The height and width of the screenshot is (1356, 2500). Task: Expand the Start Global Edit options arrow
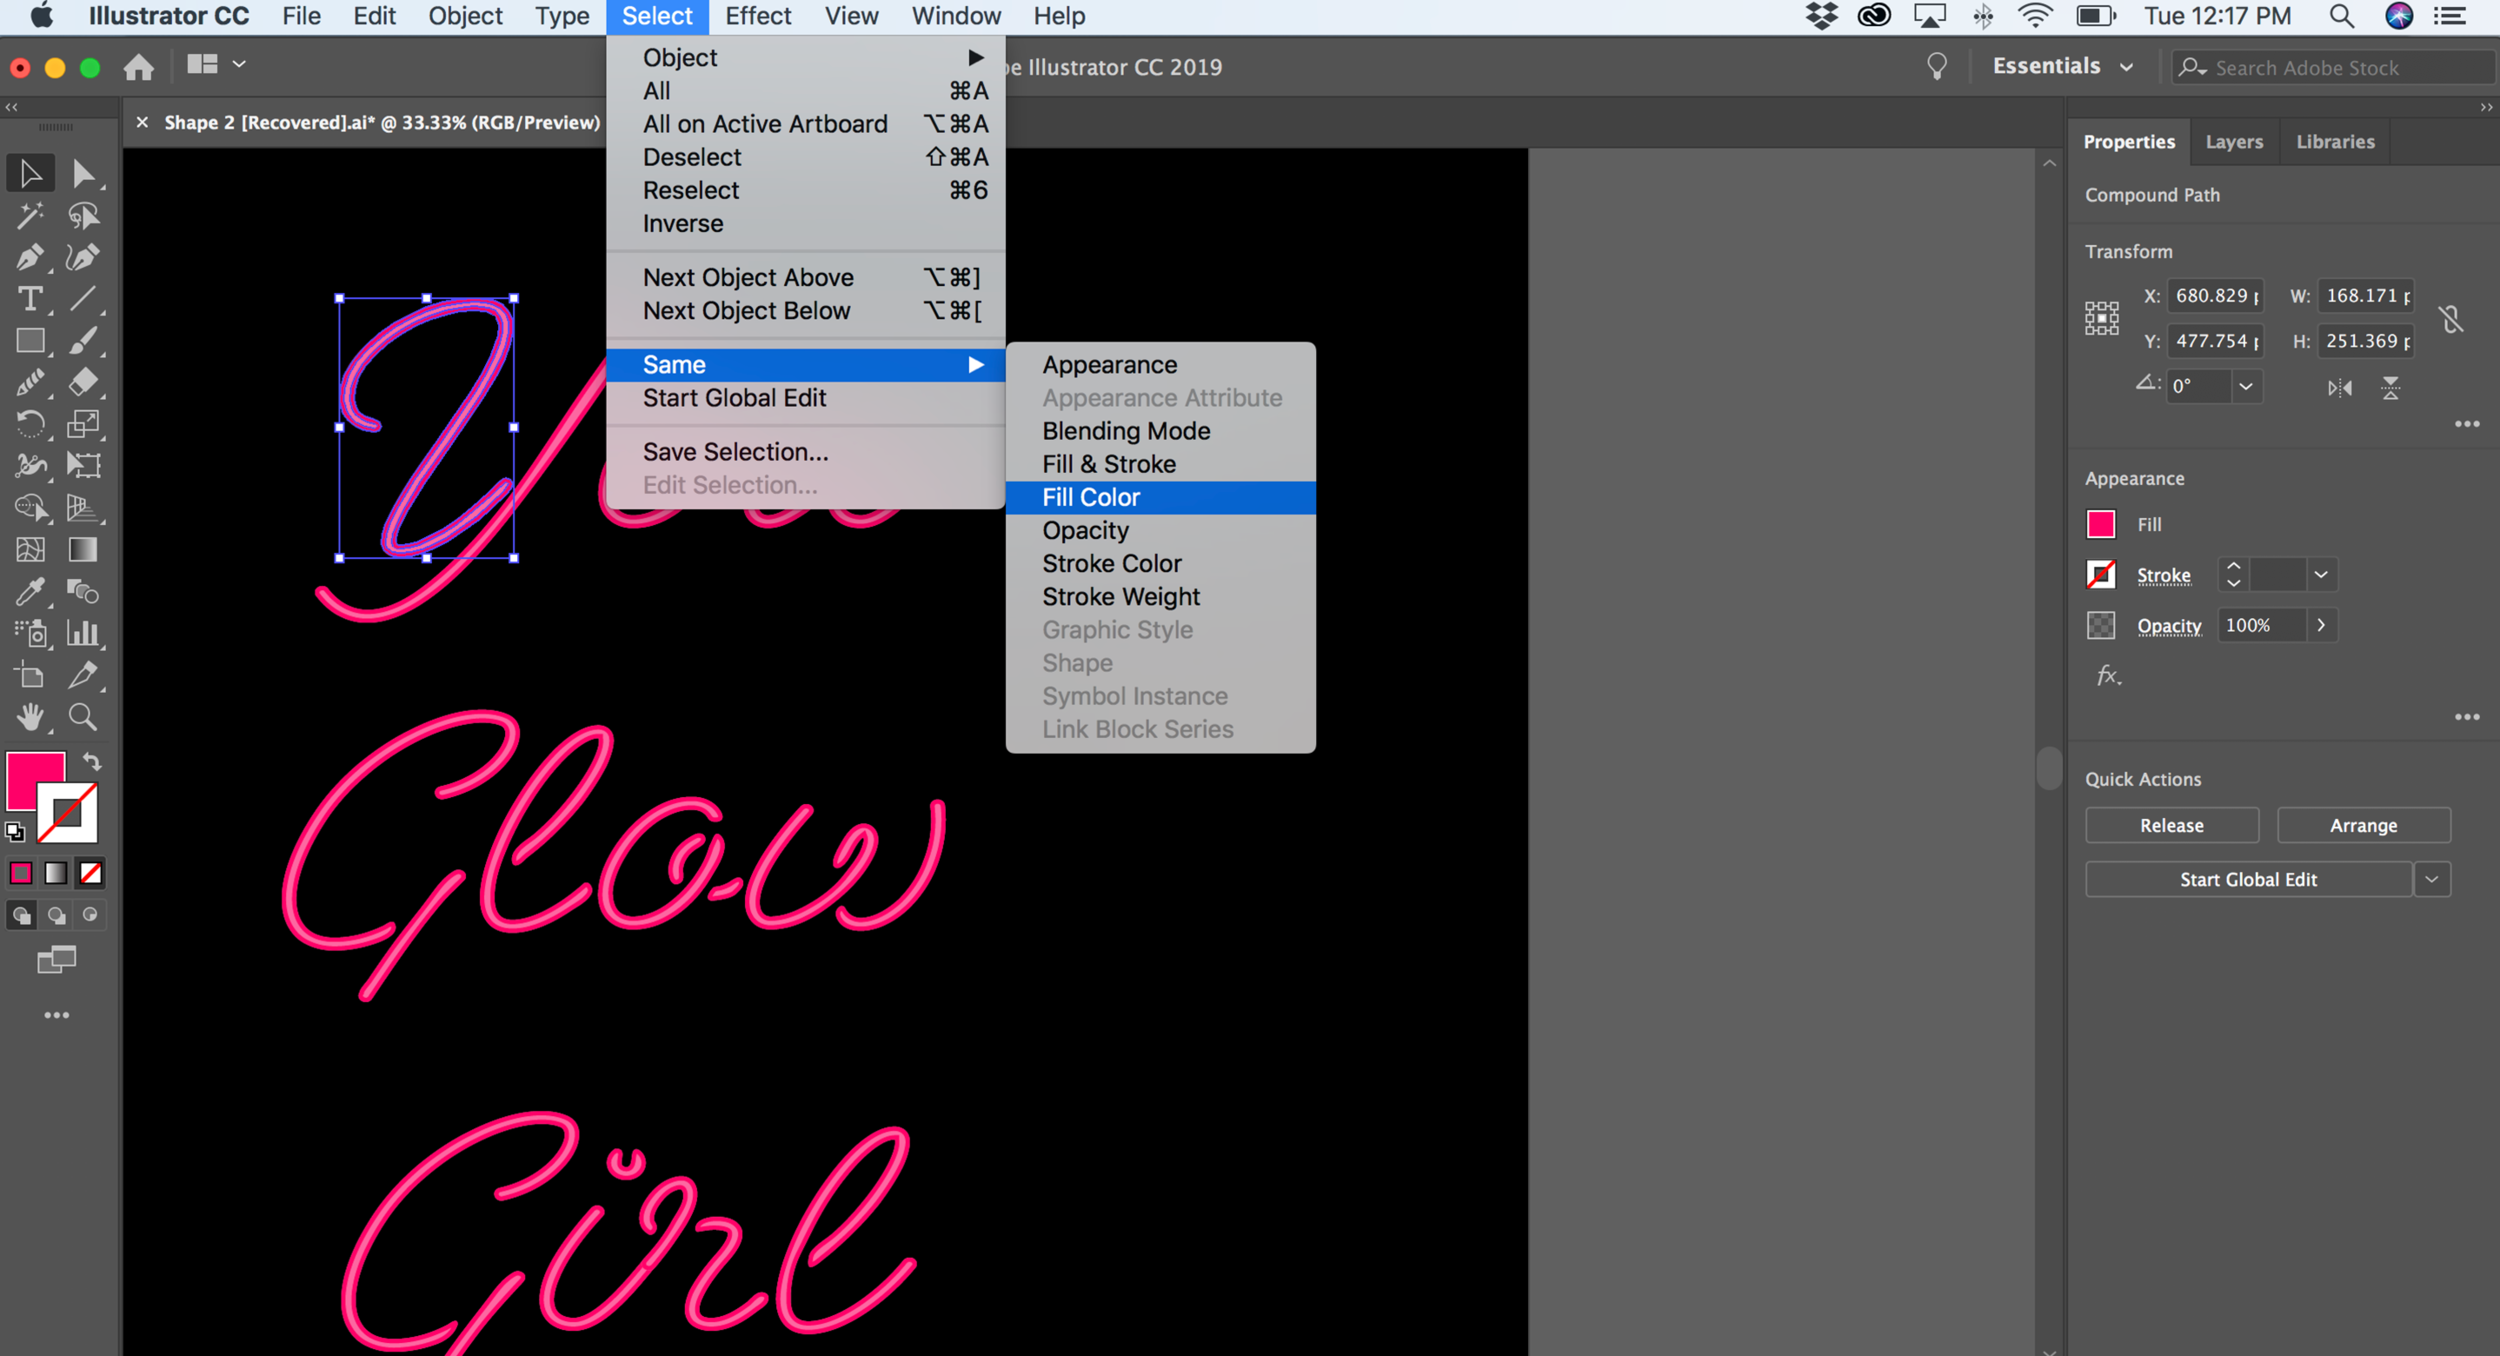[x=2434, y=879]
